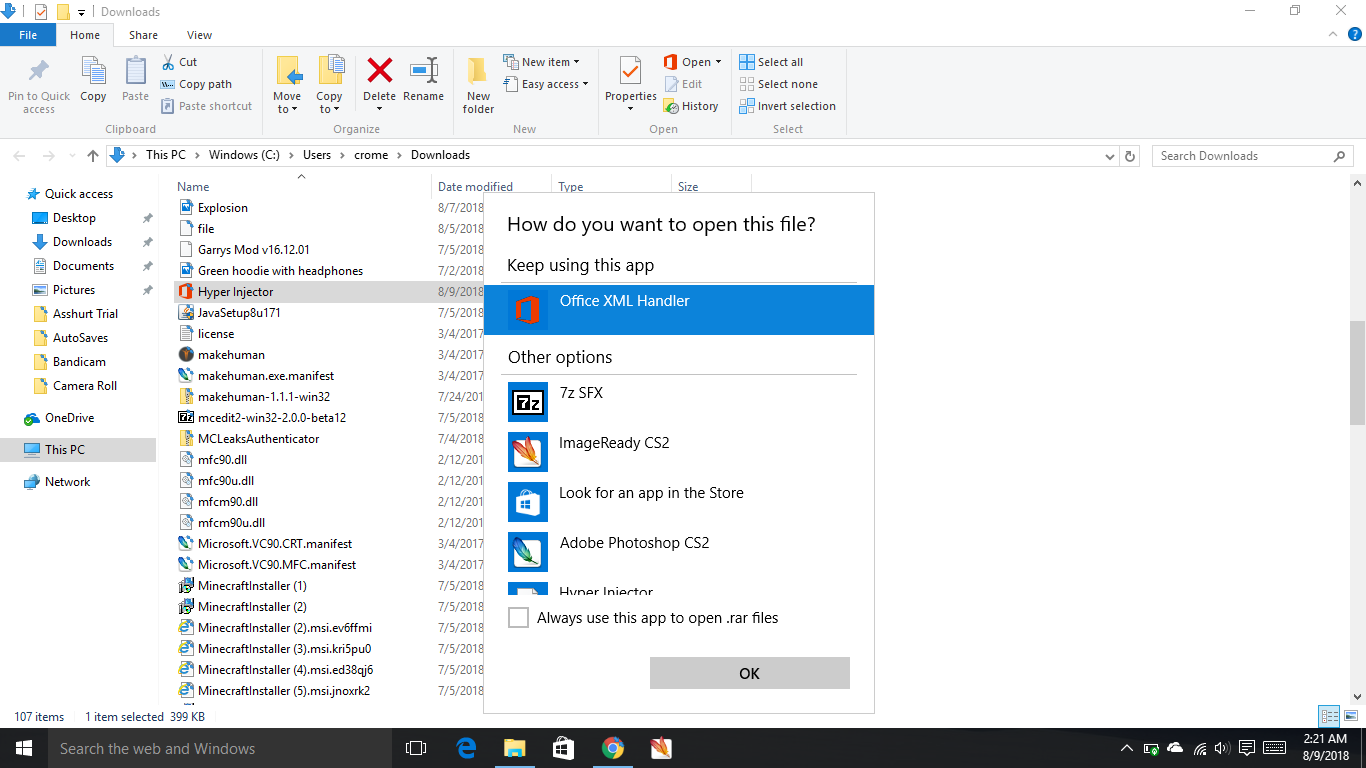Image resolution: width=1366 pixels, height=768 pixels.
Task: Select Documents in the navigation pane
Action: pos(83,266)
